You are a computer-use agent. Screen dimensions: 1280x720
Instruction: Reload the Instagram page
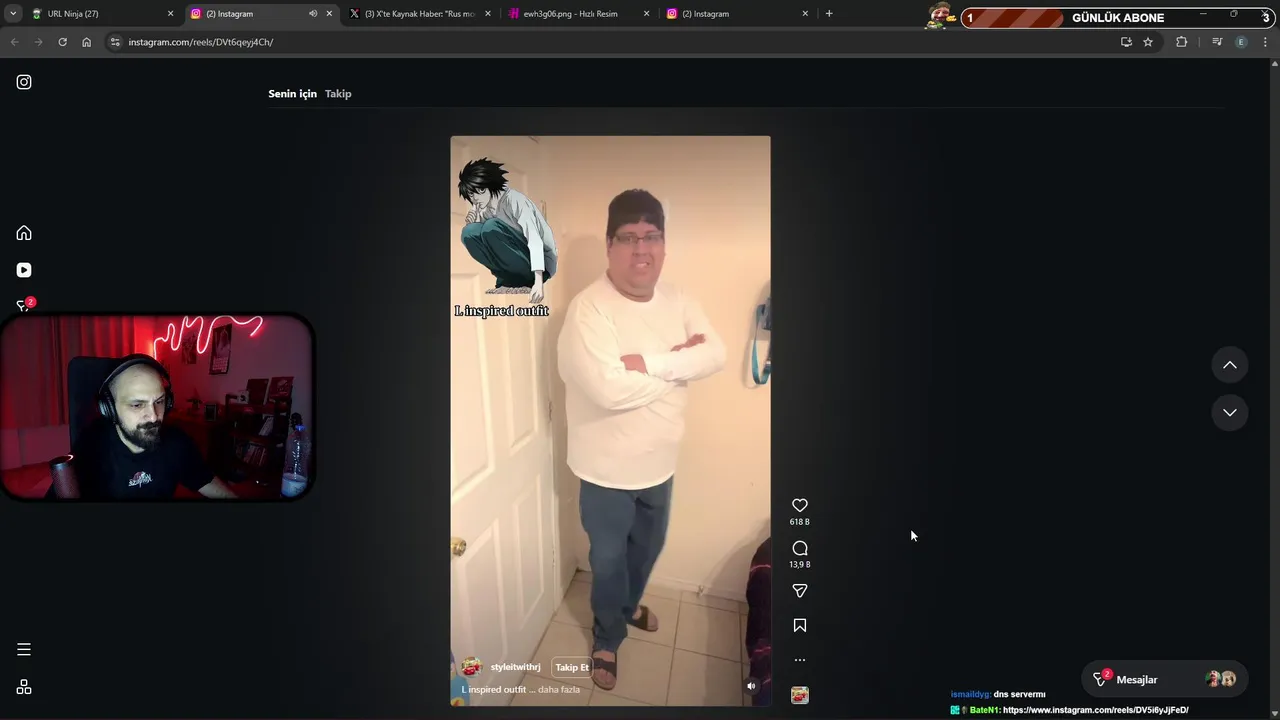[x=62, y=42]
